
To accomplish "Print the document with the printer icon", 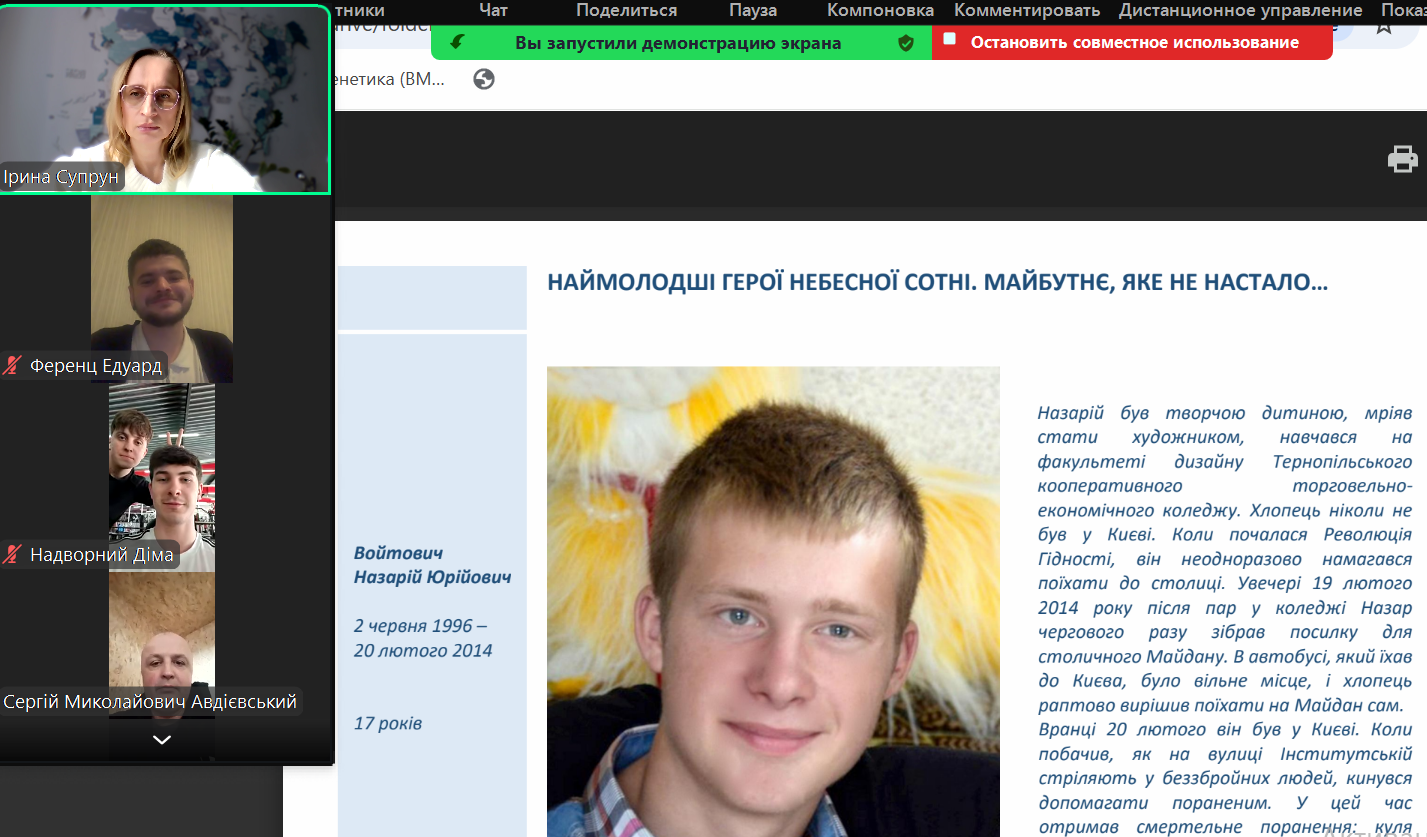I will [x=1403, y=159].
